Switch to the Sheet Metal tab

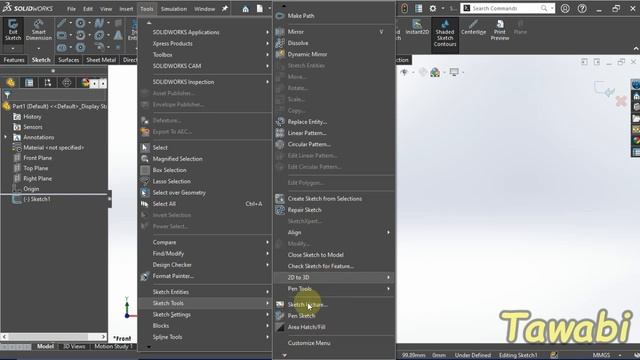[x=101, y=60]
